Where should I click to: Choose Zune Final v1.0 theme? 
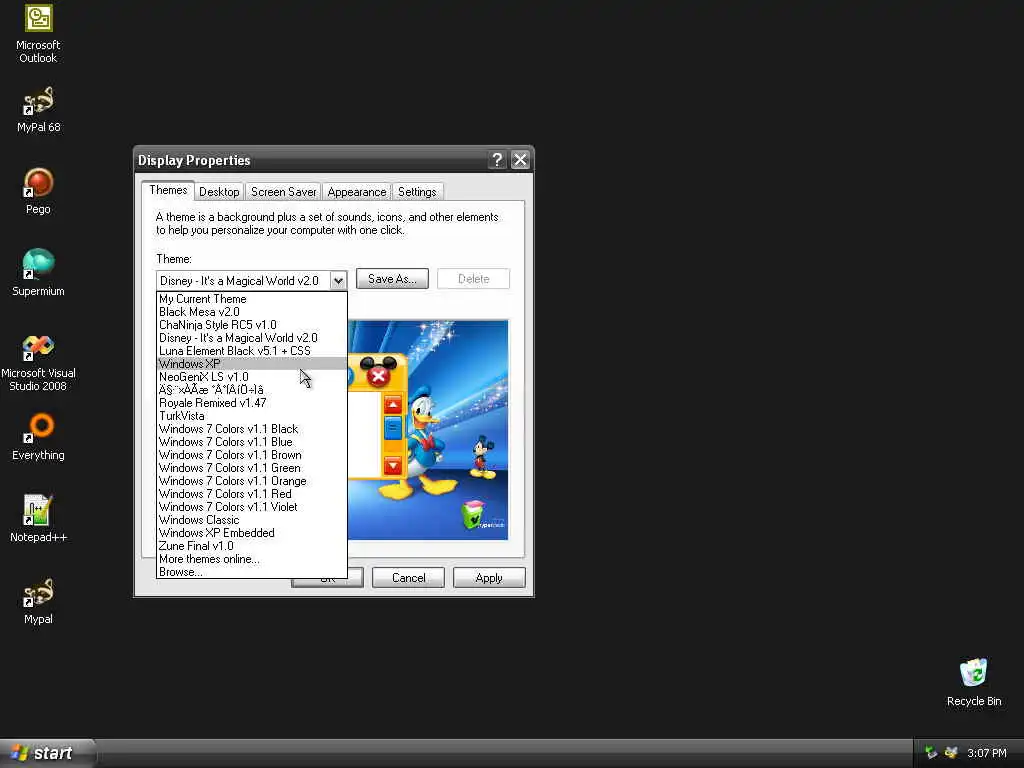click(251, 546)
